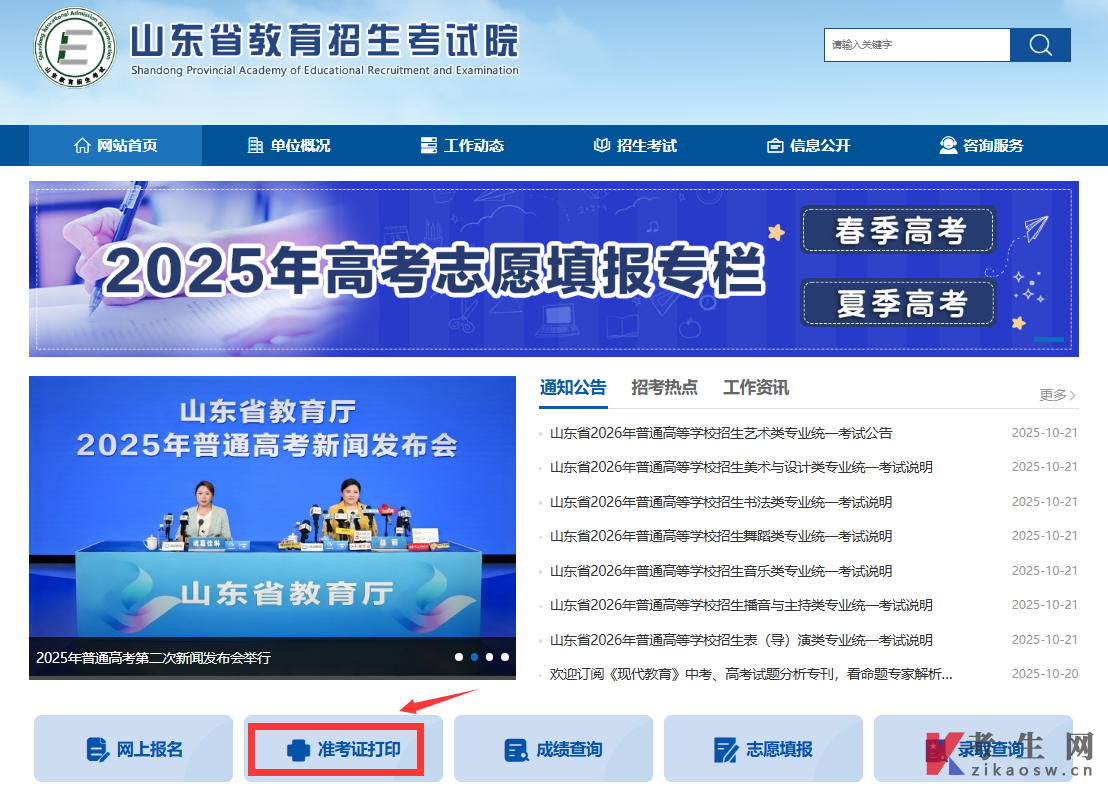
Task: Click the 更多 link with chevron
Action: tap(1058, 395)
